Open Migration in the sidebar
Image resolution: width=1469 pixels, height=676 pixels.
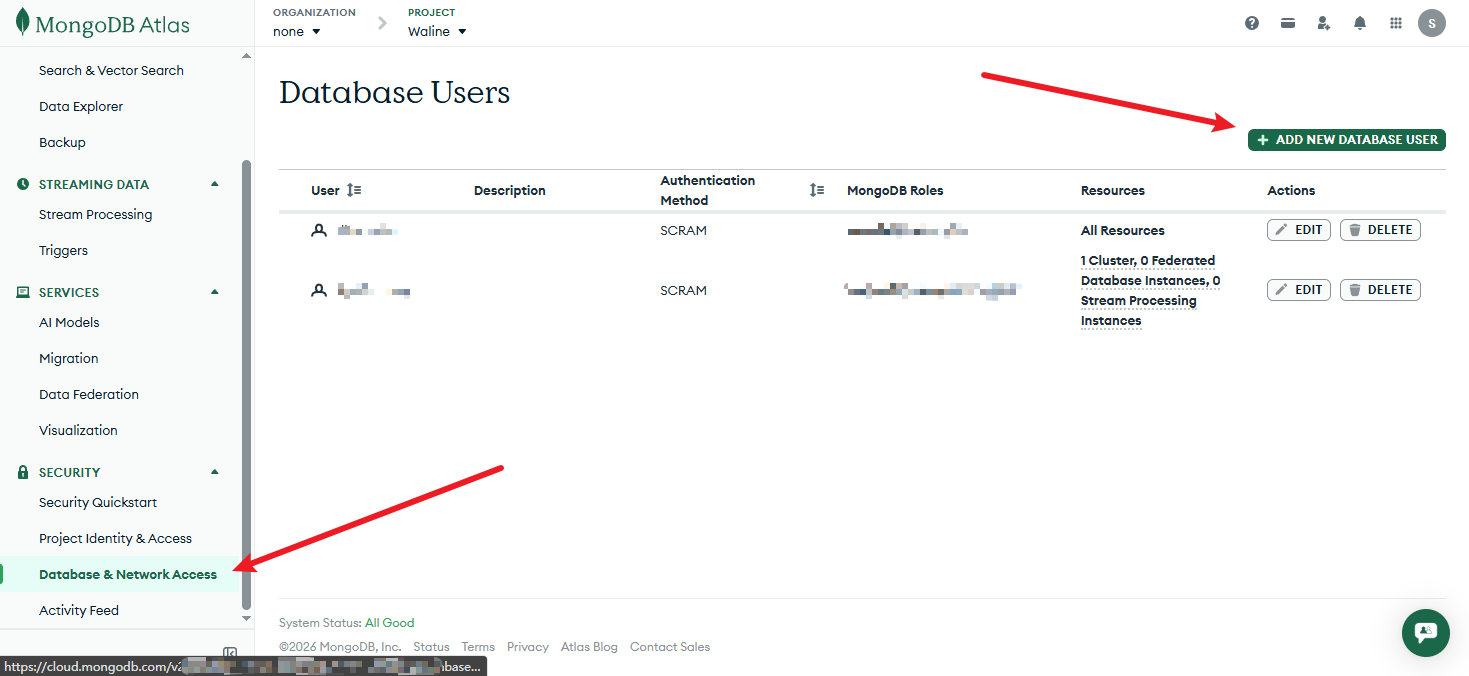(68, 358)
